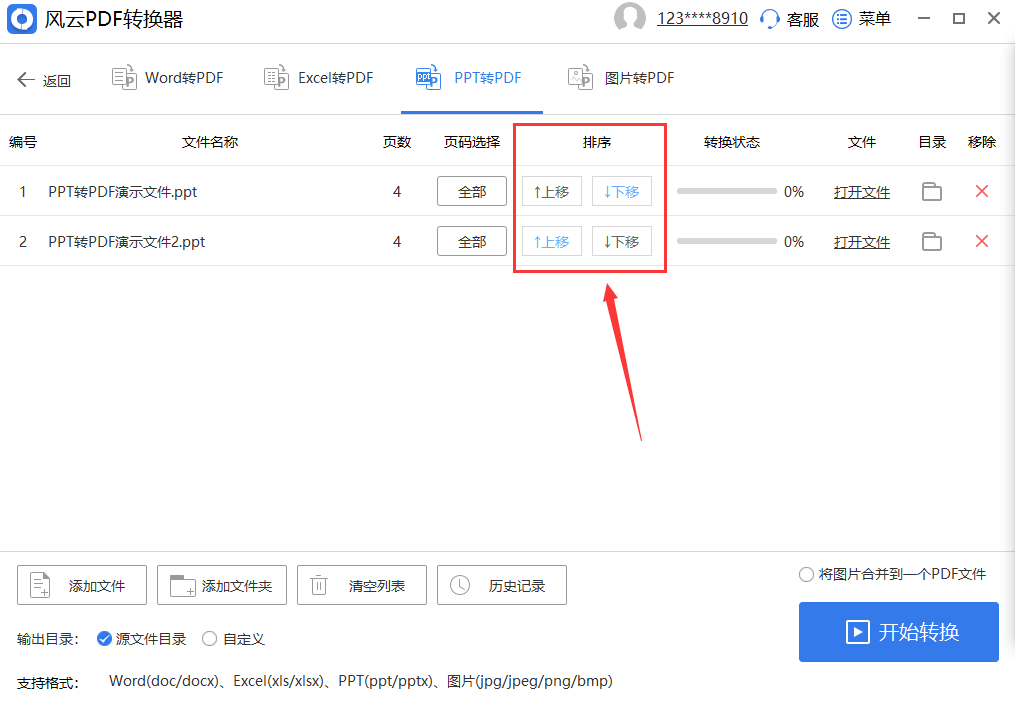Image resolution: width=1015 pixels, height=709 pixels.
Task: Click the 转换状态 column header
Action: tap(731, 142)
